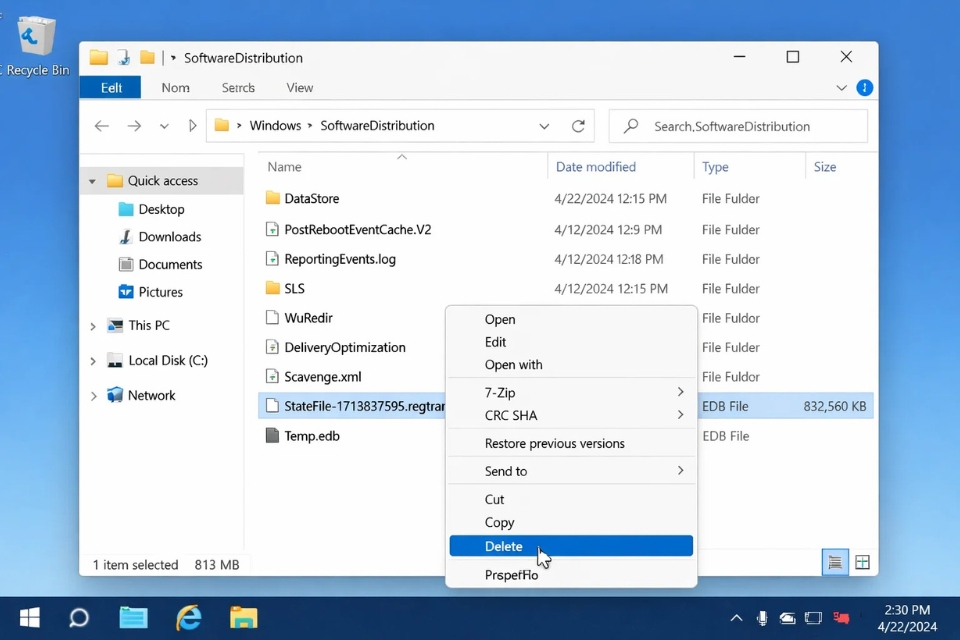
Task: Open File Explorer from the taskbar
Action: click(133, 618)
